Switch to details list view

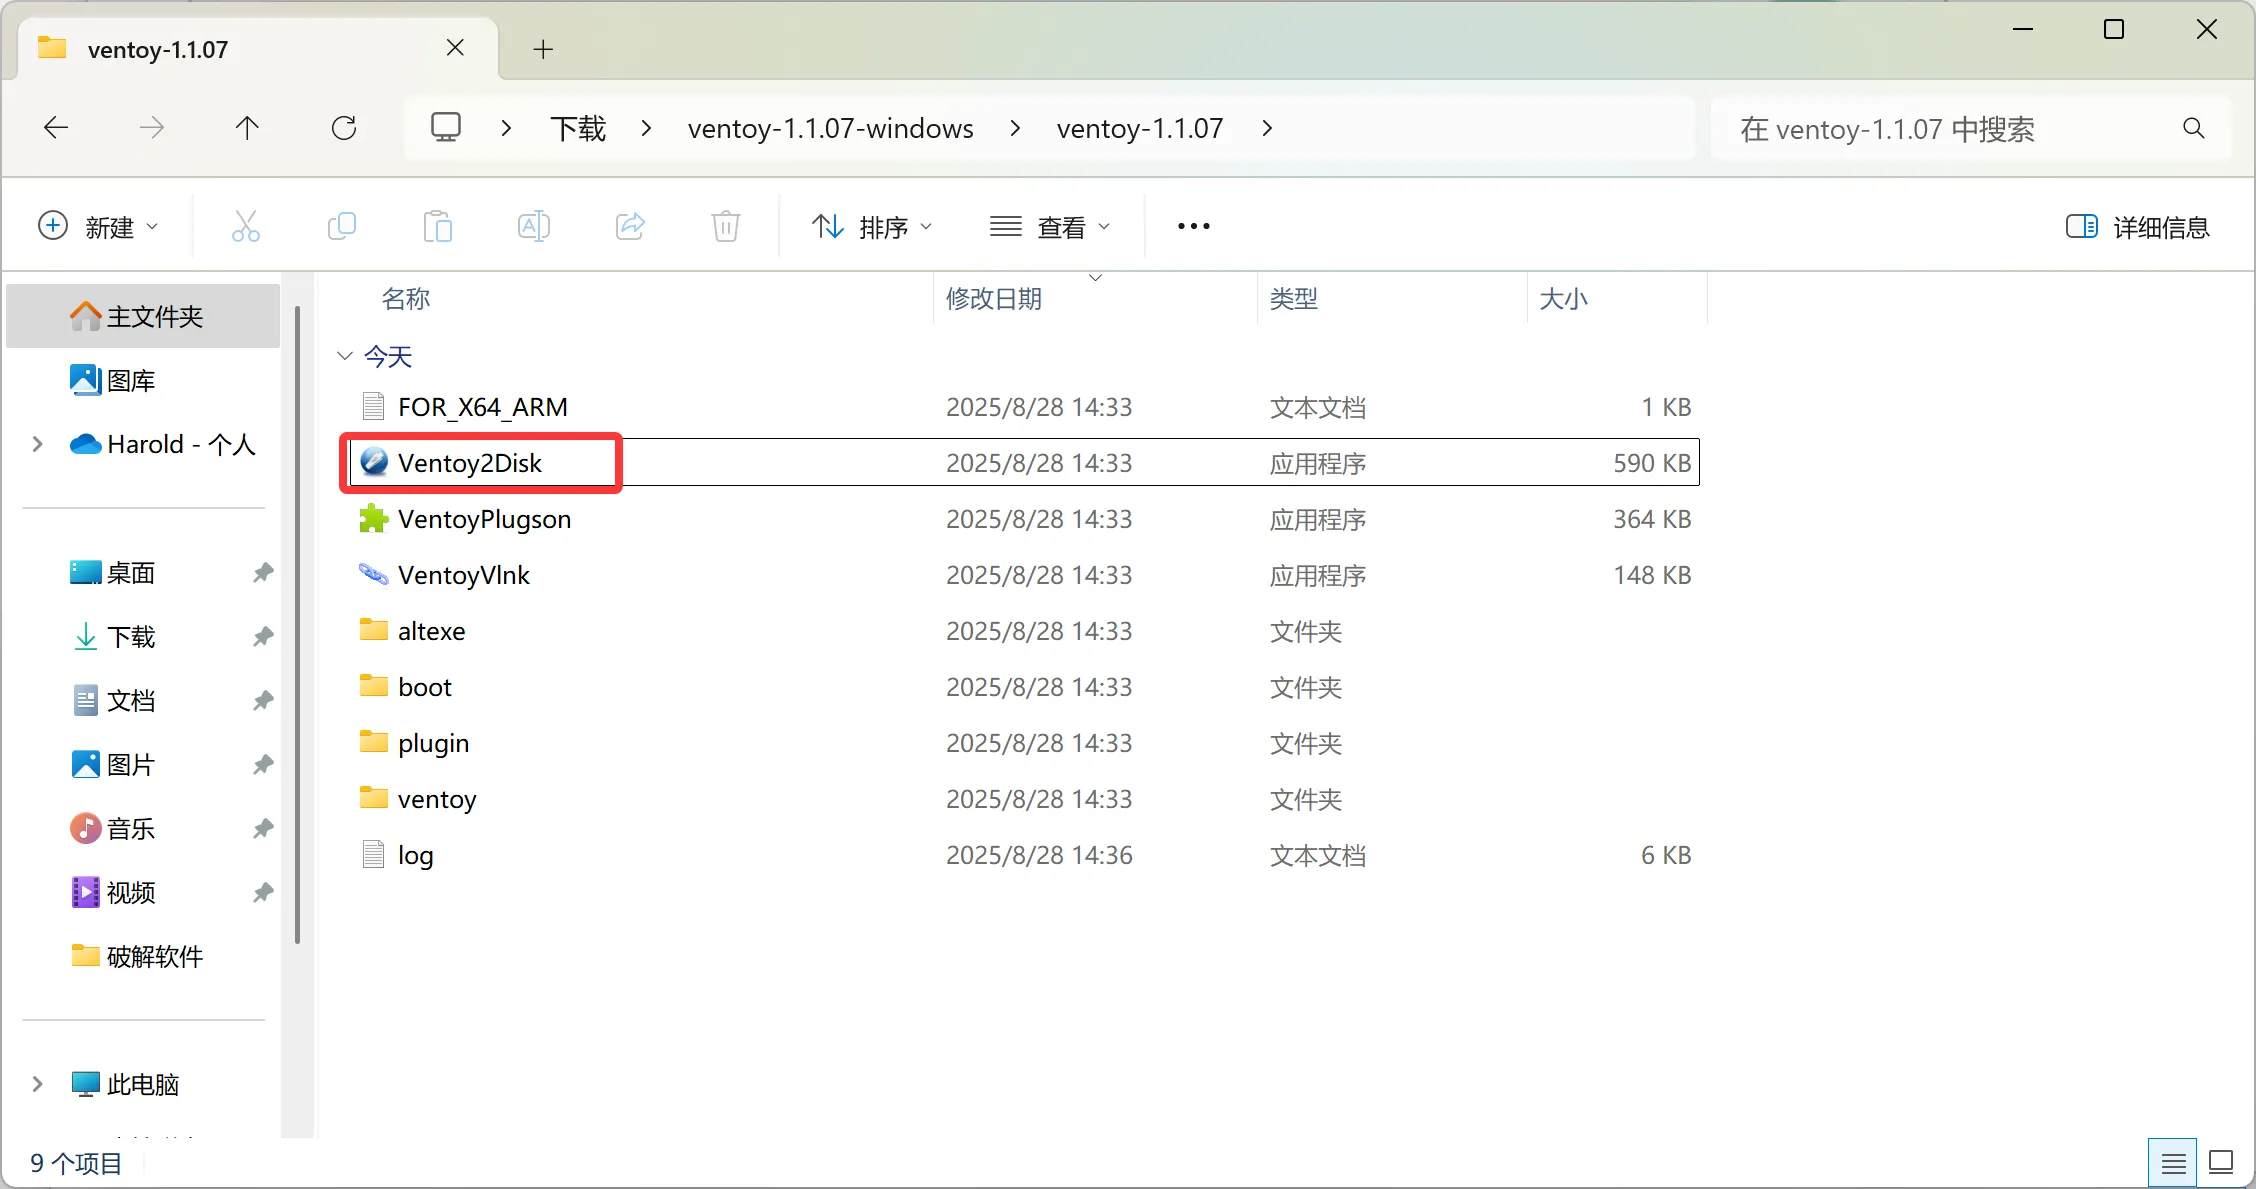(2172, 1162)
